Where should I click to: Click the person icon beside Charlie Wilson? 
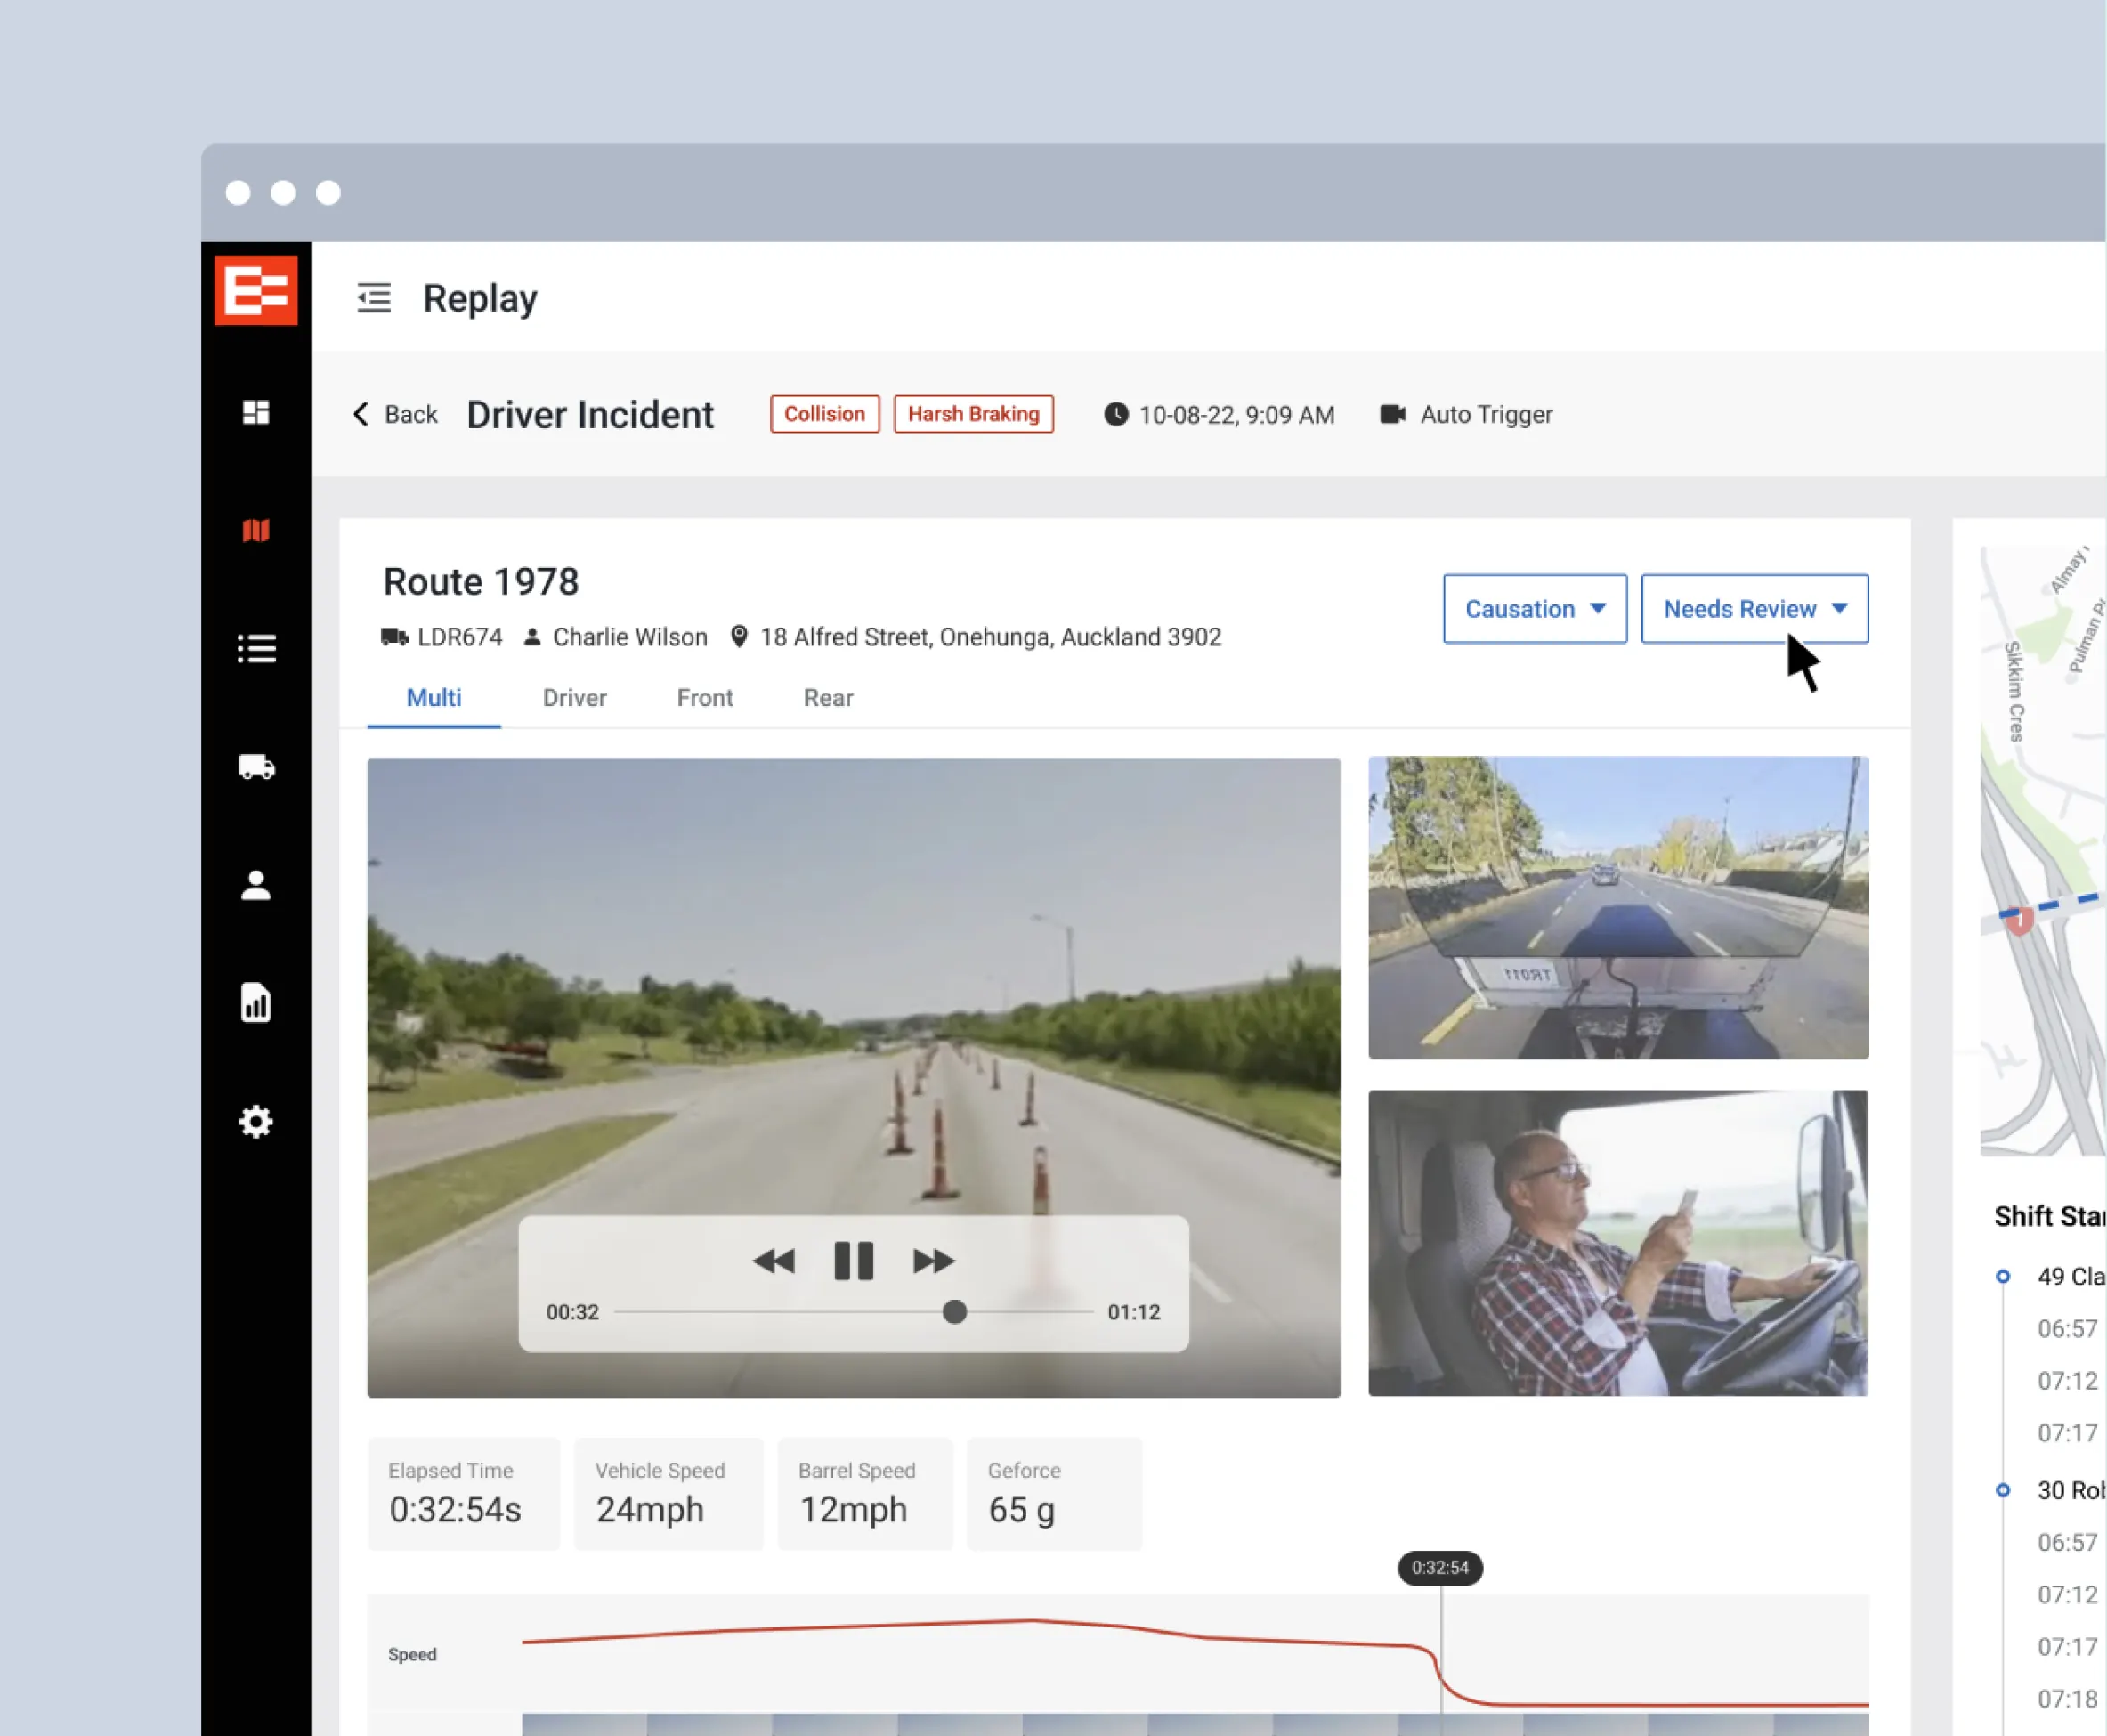533,637
